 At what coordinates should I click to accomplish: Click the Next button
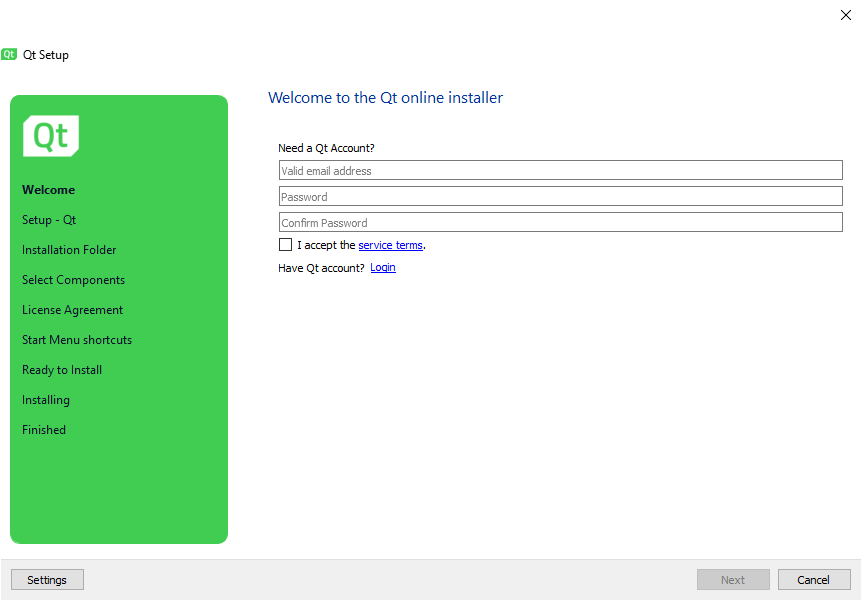tap(733, 580)
